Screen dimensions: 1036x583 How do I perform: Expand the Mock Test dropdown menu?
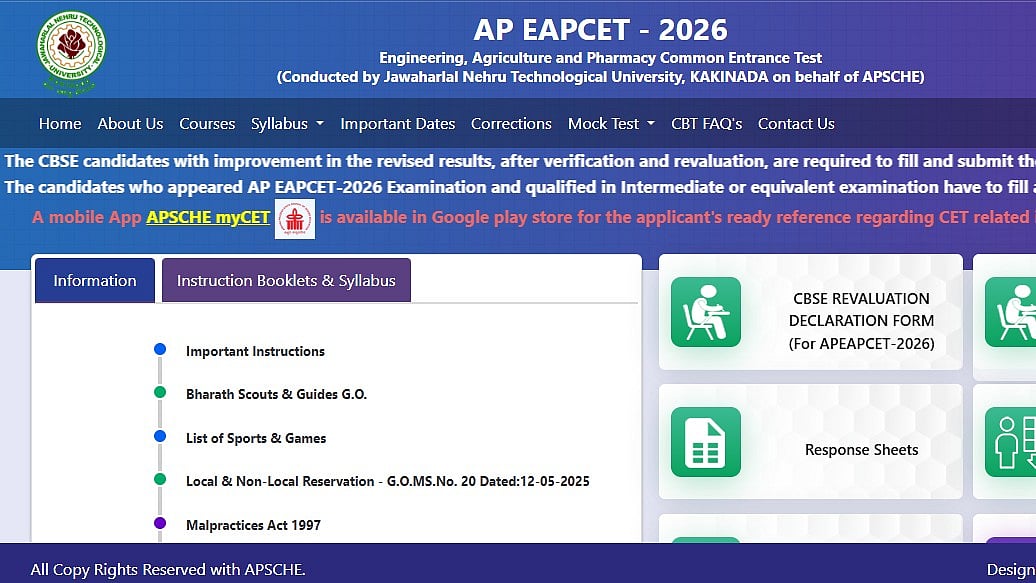pos(611,124)
